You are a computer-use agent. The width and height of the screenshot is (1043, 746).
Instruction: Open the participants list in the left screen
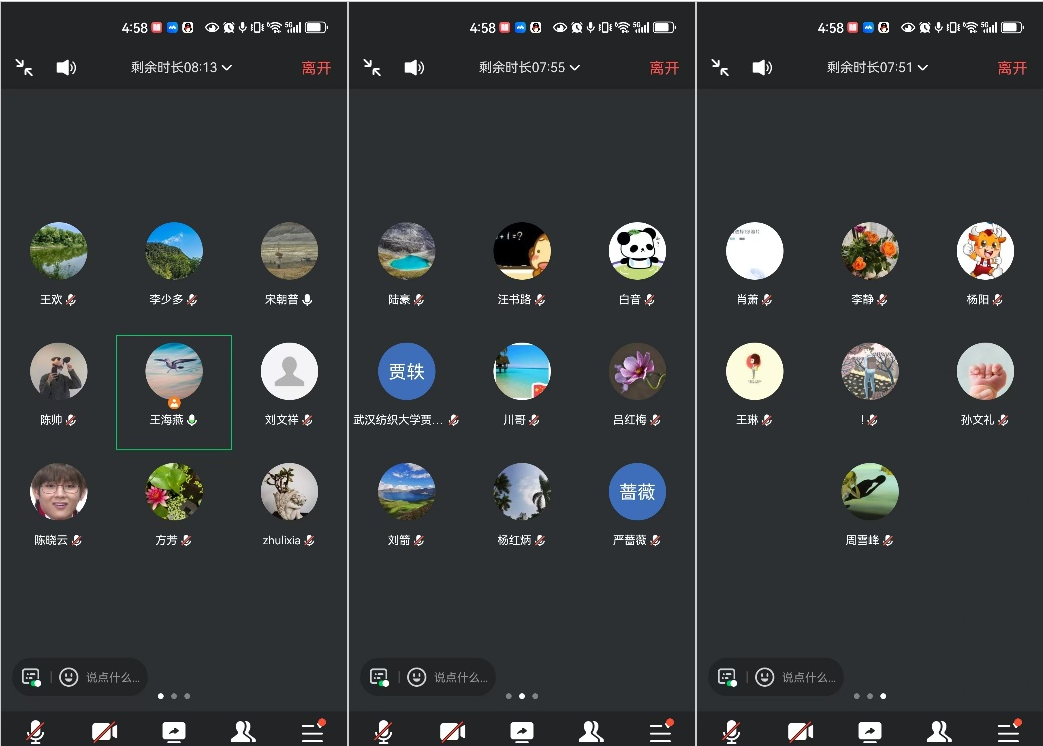coord(243,732)
